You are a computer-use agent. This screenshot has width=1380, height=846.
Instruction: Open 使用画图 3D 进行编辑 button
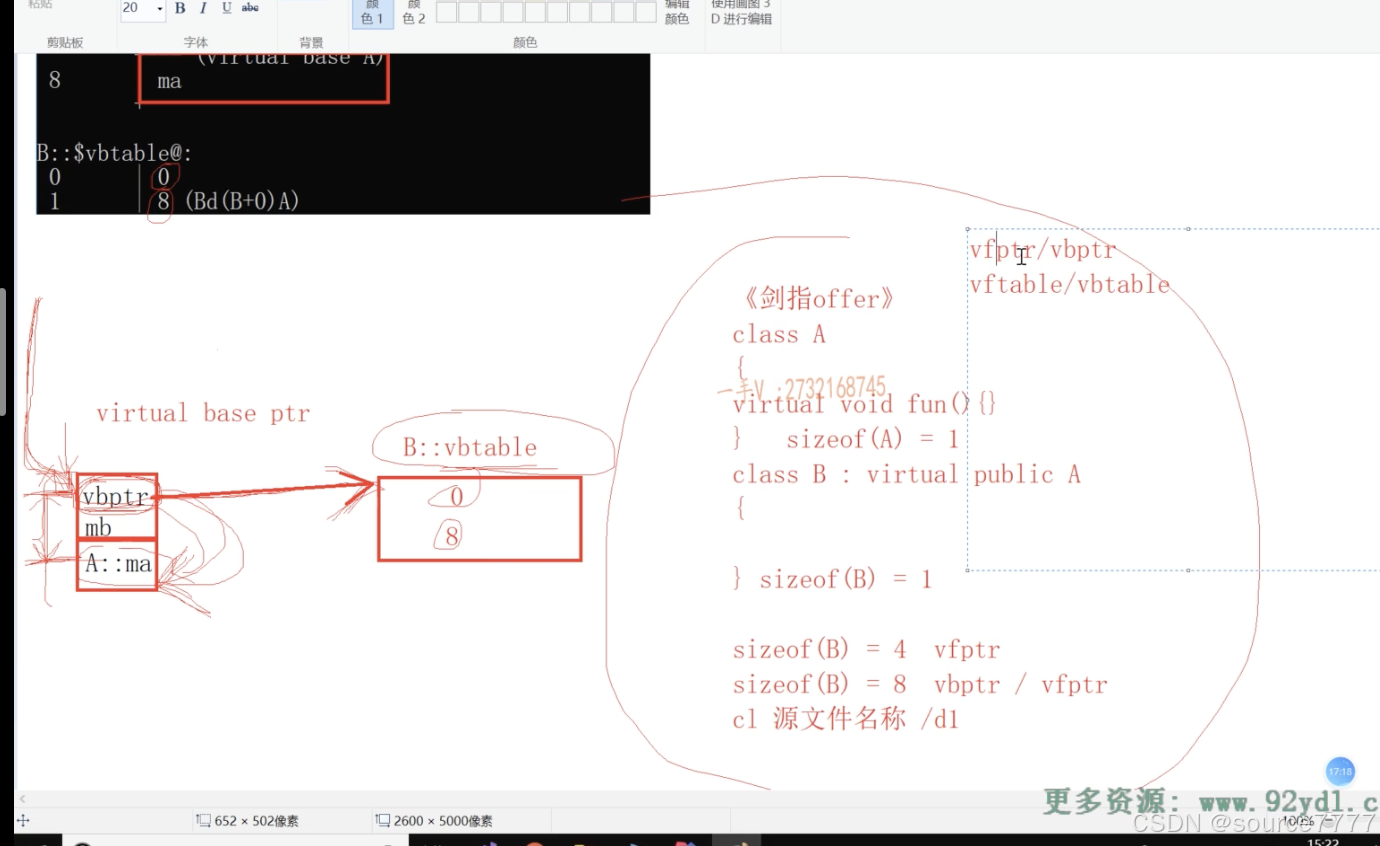click(741, 13)
